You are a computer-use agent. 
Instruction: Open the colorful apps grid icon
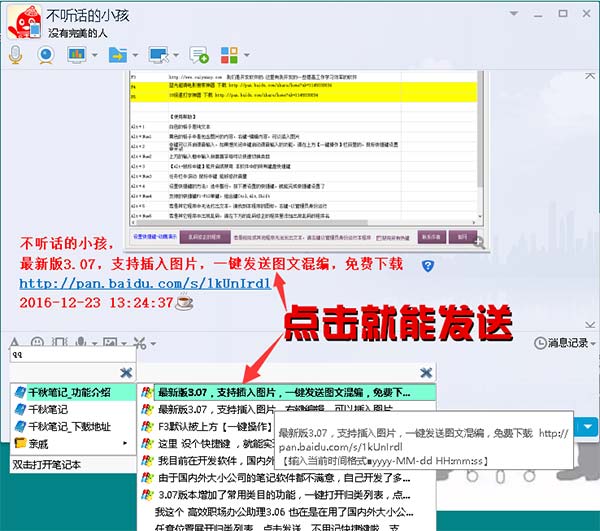tap(229, 55)
